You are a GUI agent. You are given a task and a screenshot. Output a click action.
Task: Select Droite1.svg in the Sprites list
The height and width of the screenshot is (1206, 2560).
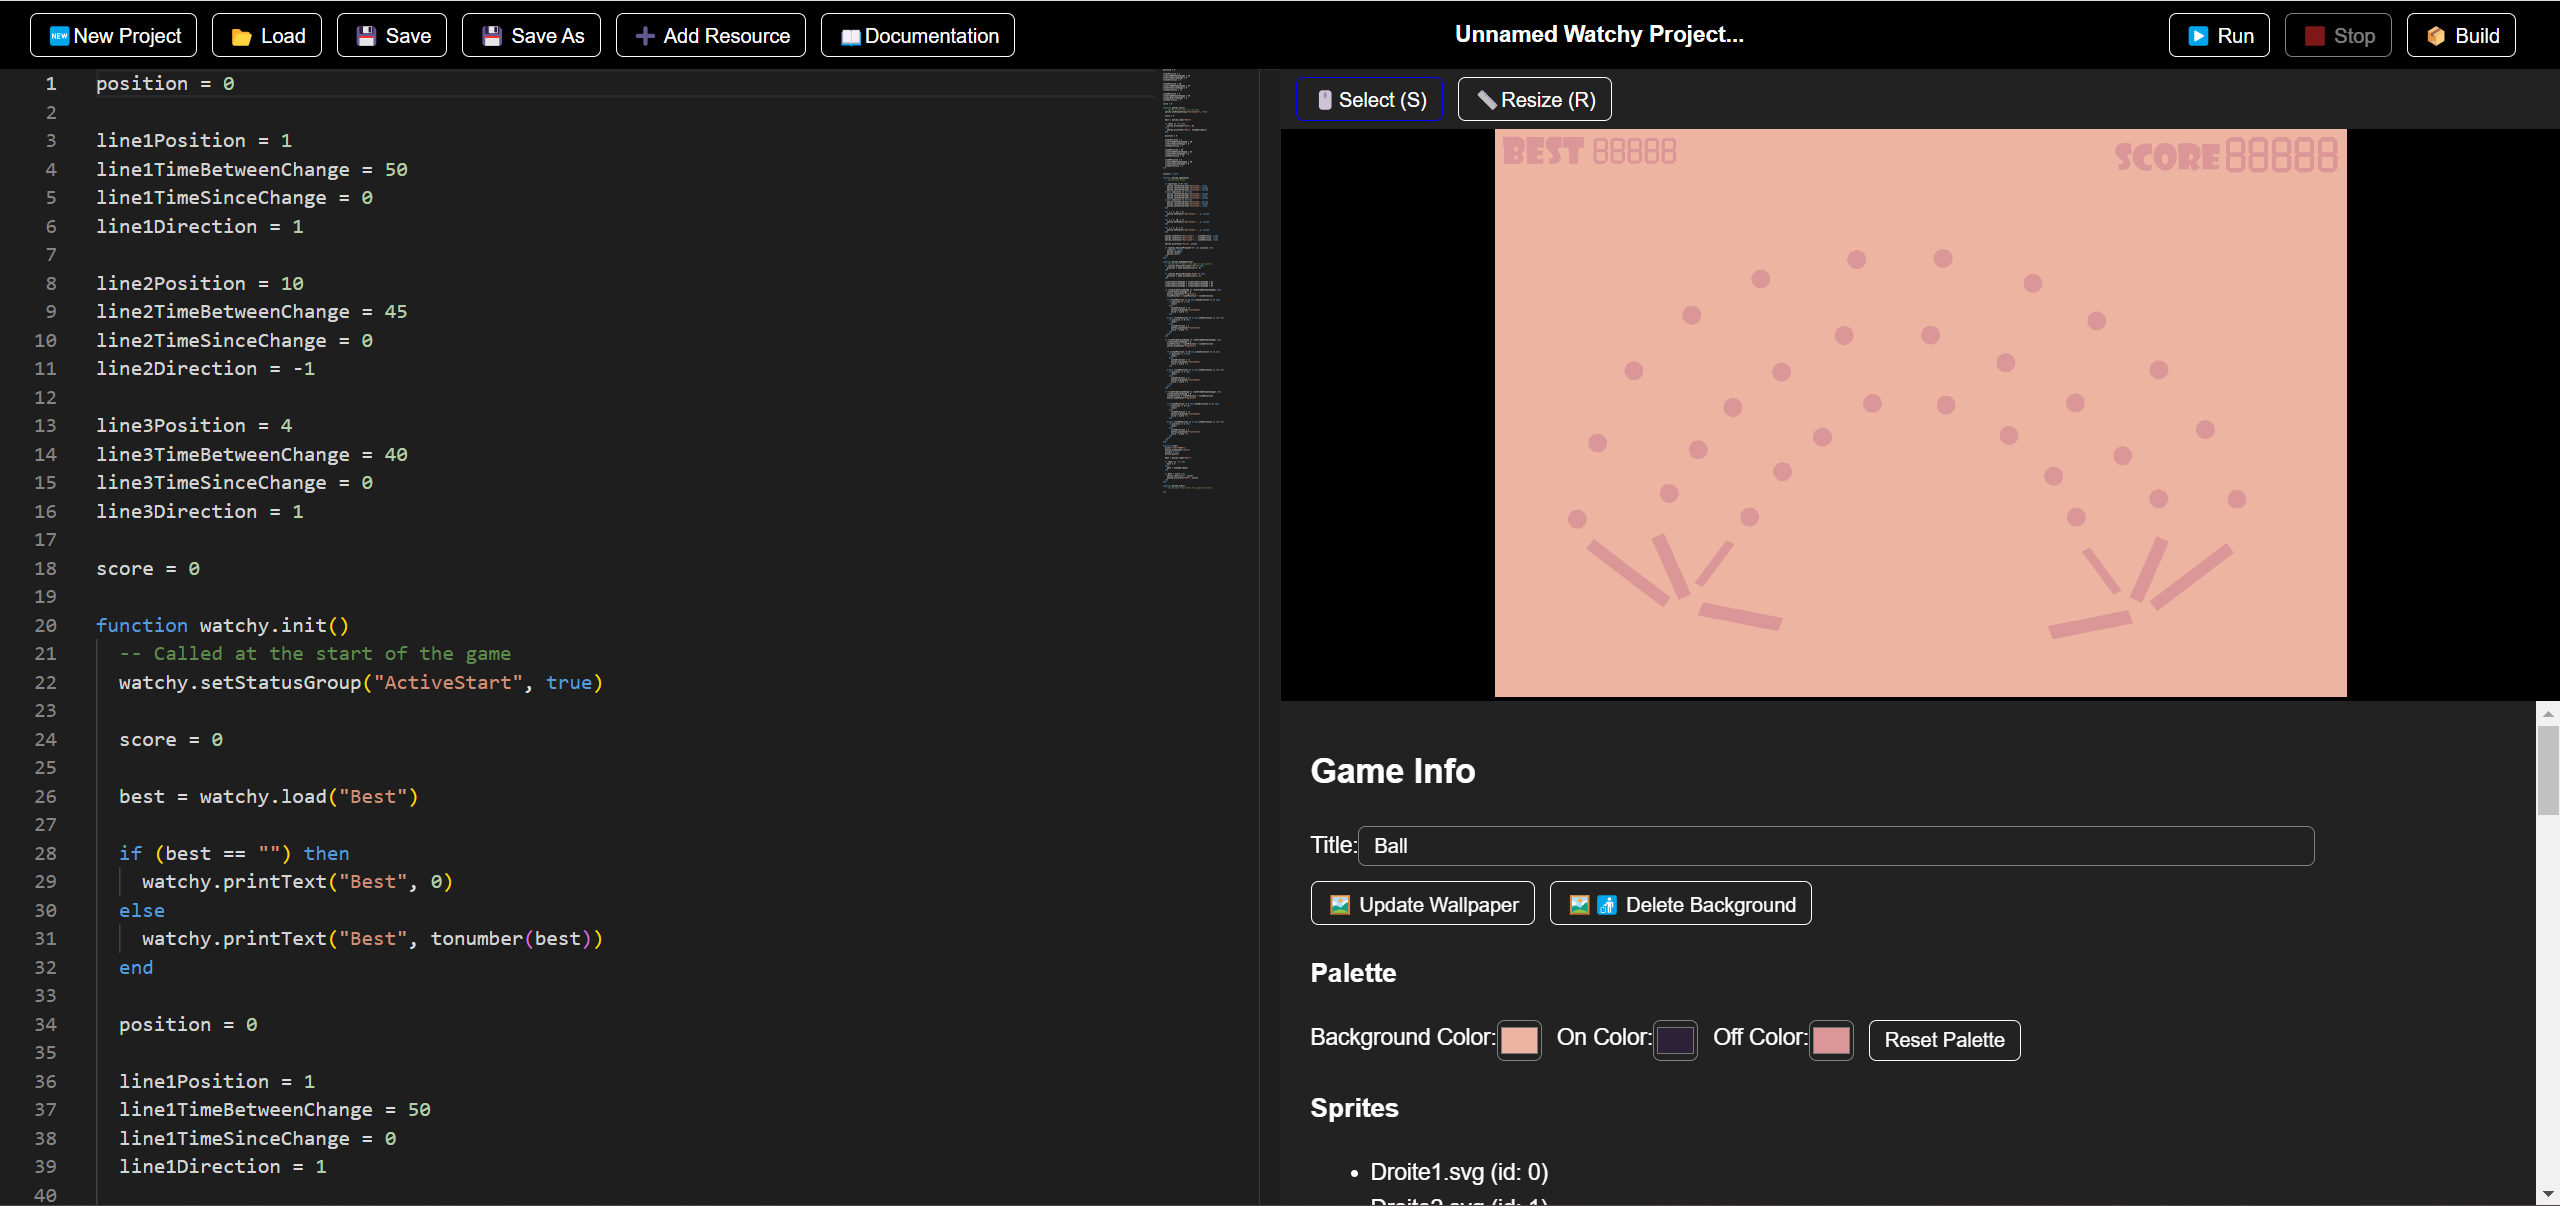(1459, 1172)
